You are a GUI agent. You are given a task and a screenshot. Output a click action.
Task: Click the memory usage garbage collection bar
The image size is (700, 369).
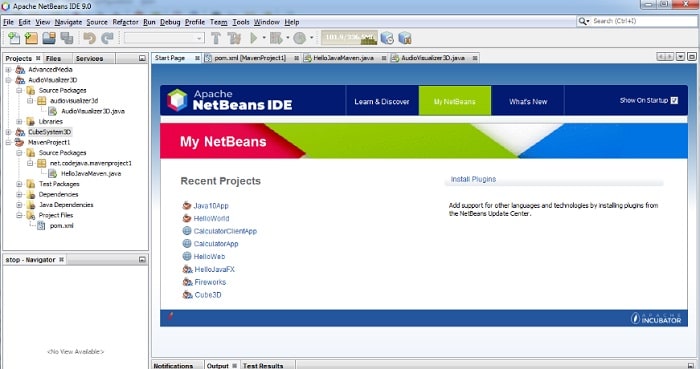pos(349,38)
